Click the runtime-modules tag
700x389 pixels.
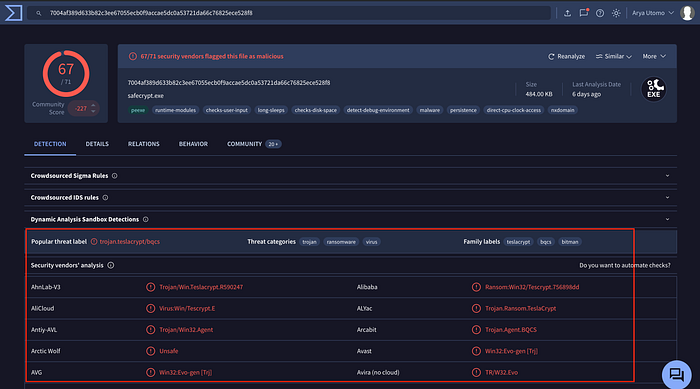(175, 110)
